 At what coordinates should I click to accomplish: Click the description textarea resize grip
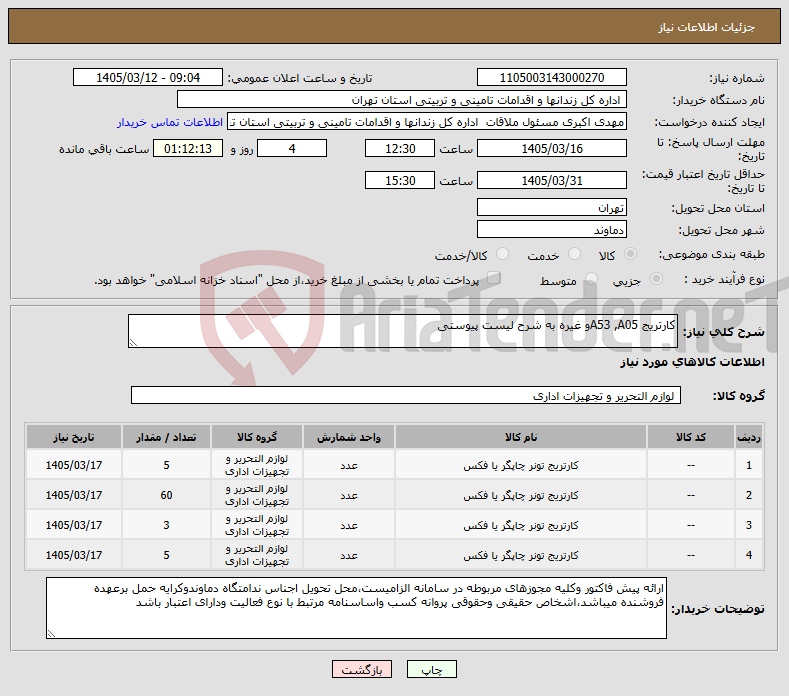click(133, 343)
